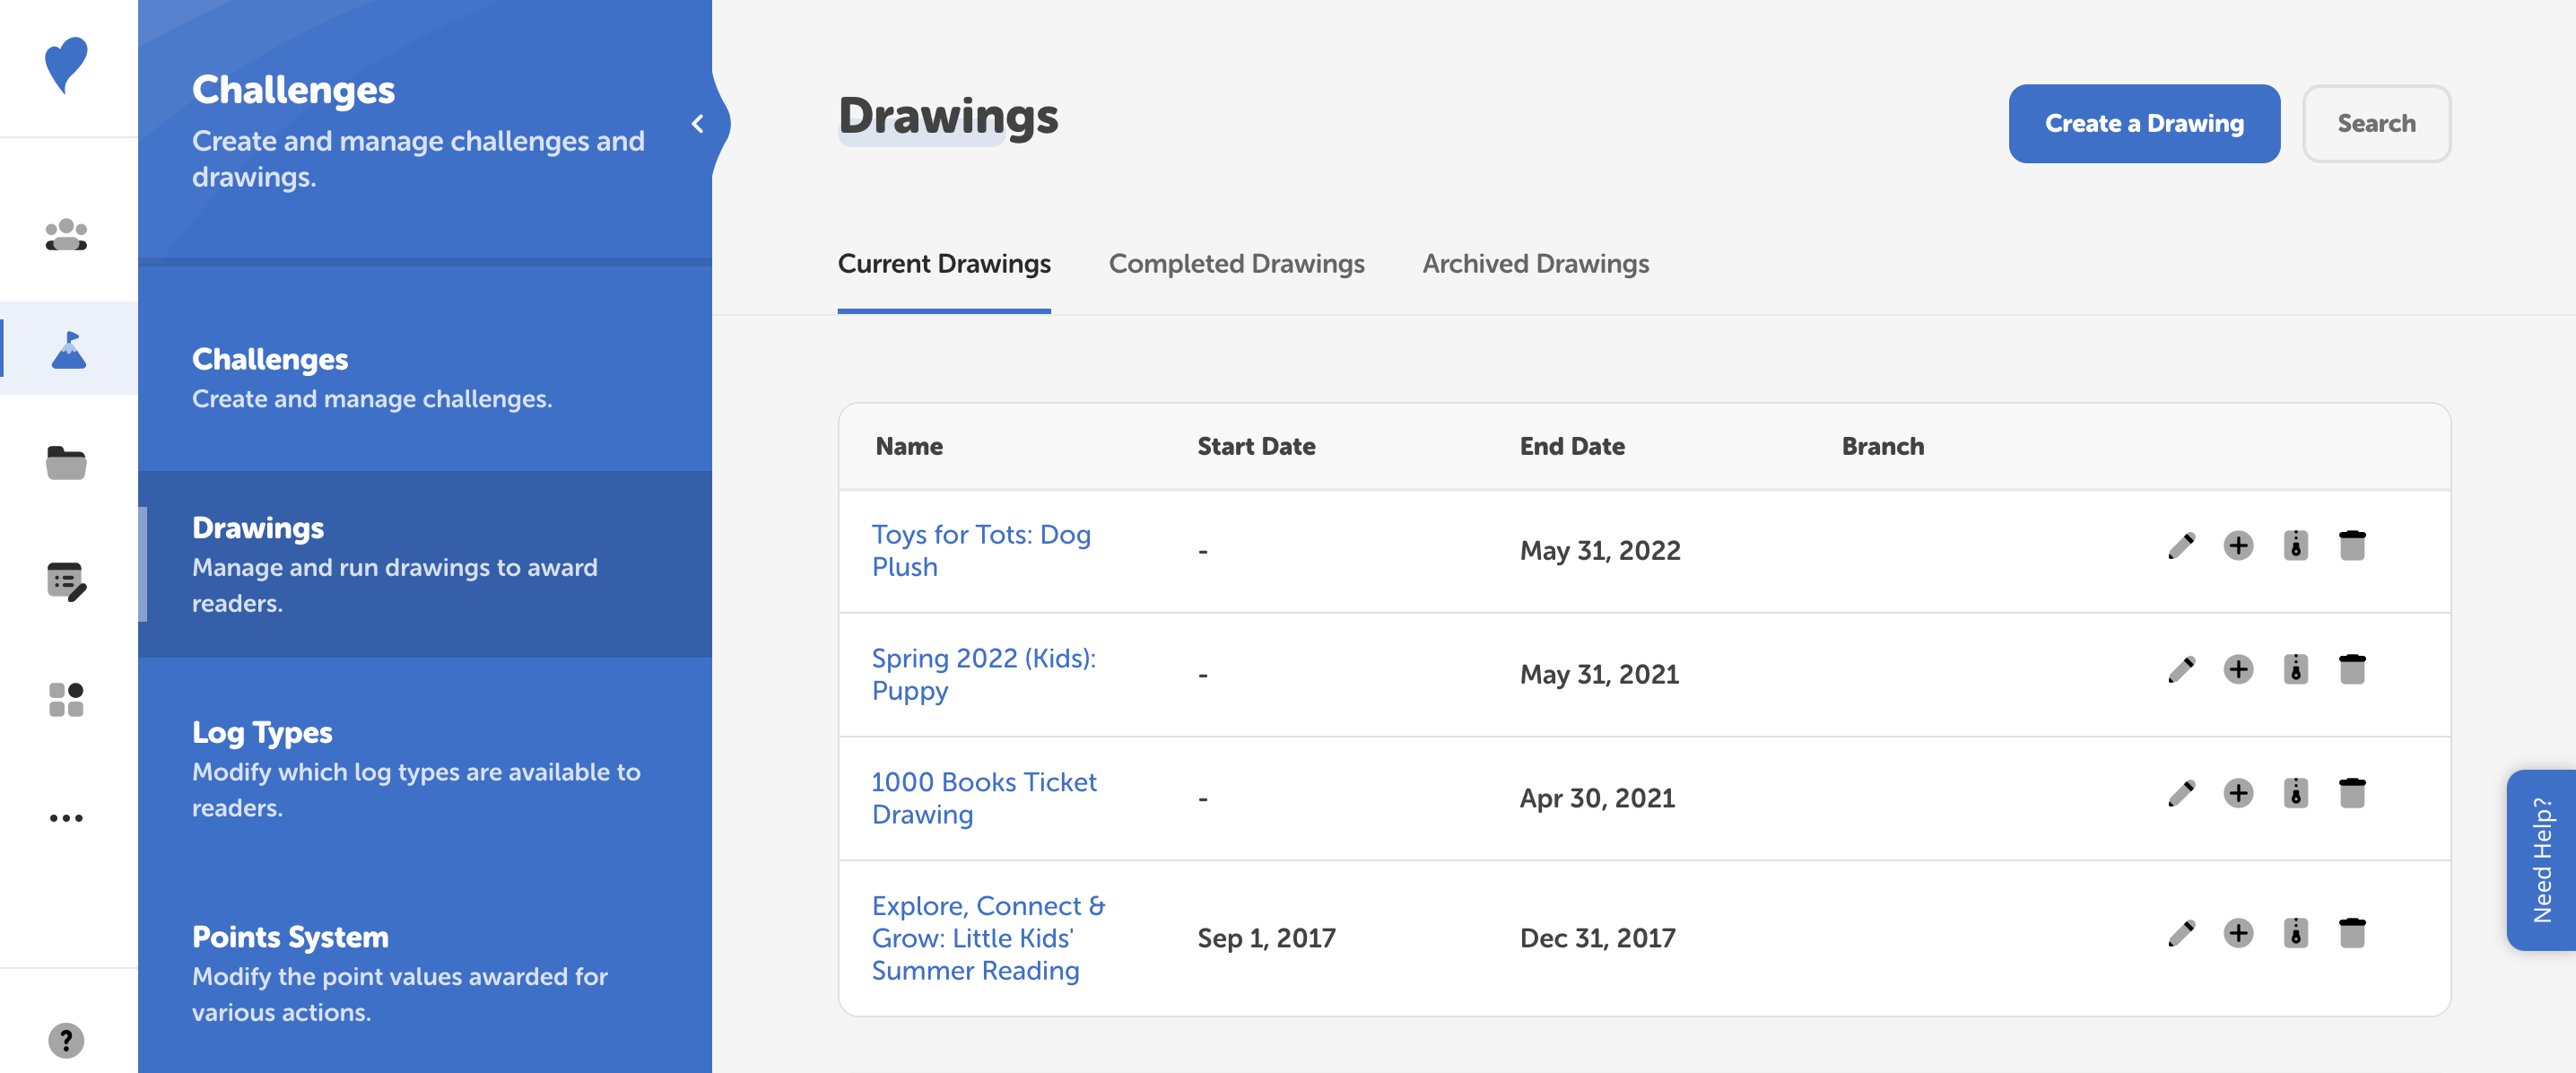Image resolution: width=2576 pixels, height=1073 pixels.
Task: Select the Readers icon in the sidebar
Action: [x=66, y=233]
